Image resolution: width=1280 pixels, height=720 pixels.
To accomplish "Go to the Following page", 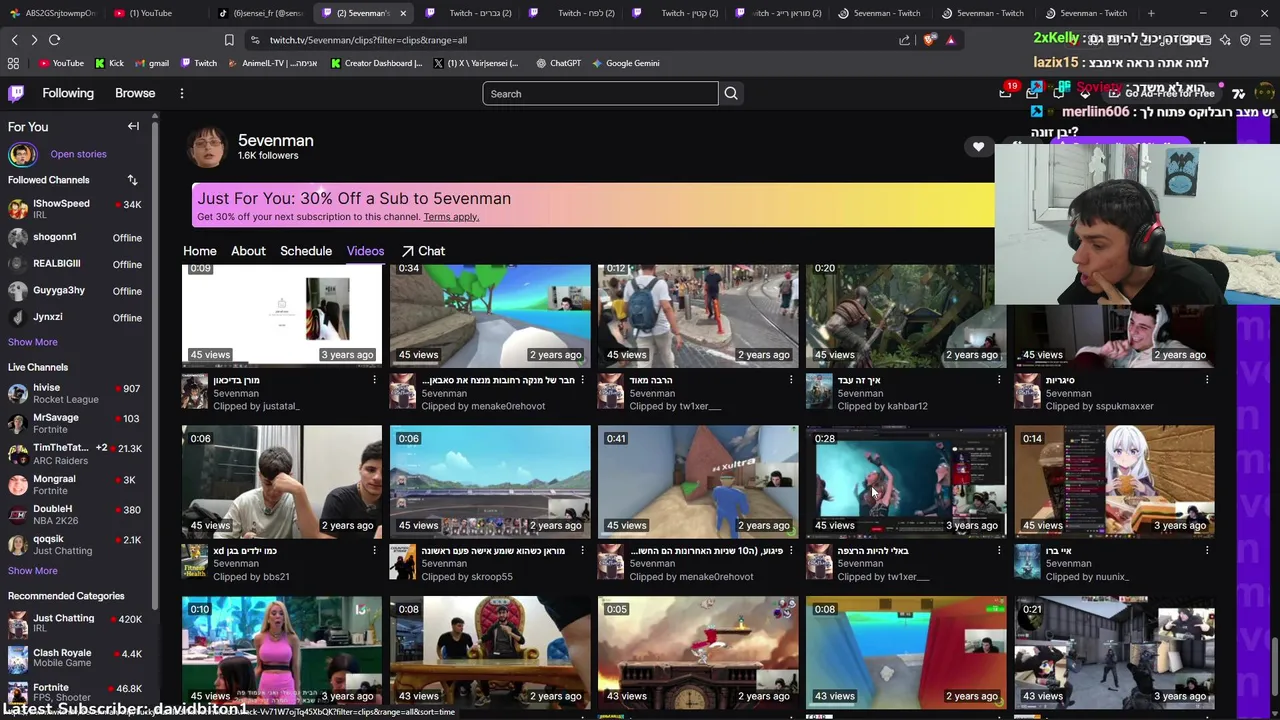I will point(68,93).
